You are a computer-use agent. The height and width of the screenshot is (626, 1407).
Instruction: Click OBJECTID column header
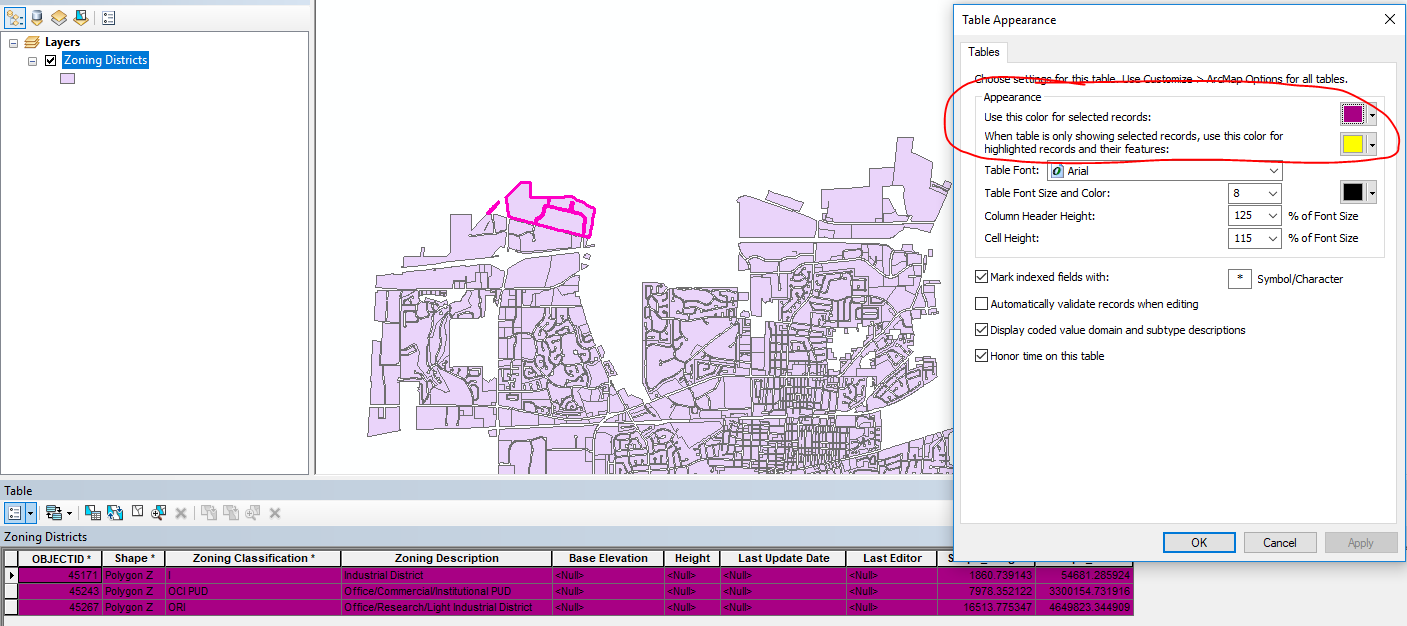60,558
